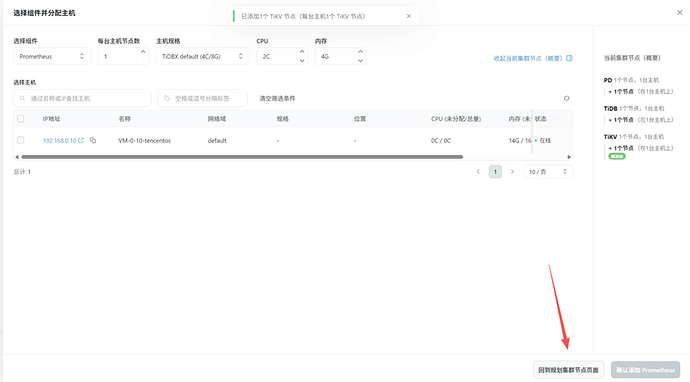Select the VM-0-10-tencentos host checkbox
The height and width of the screenshot is (382, 690).
pos(21,140)
